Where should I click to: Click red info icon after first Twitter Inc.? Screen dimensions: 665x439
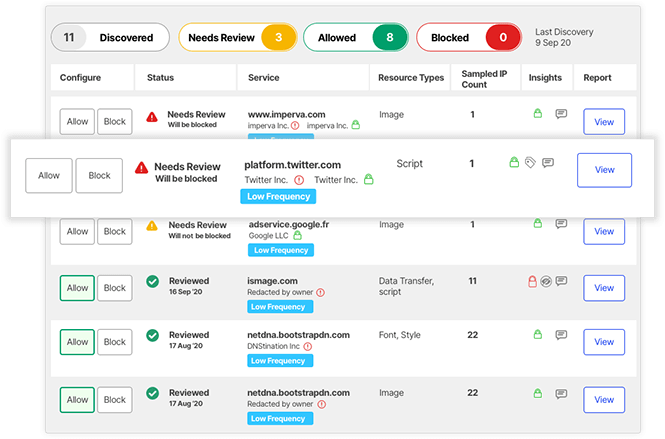(x=299, y=180)
